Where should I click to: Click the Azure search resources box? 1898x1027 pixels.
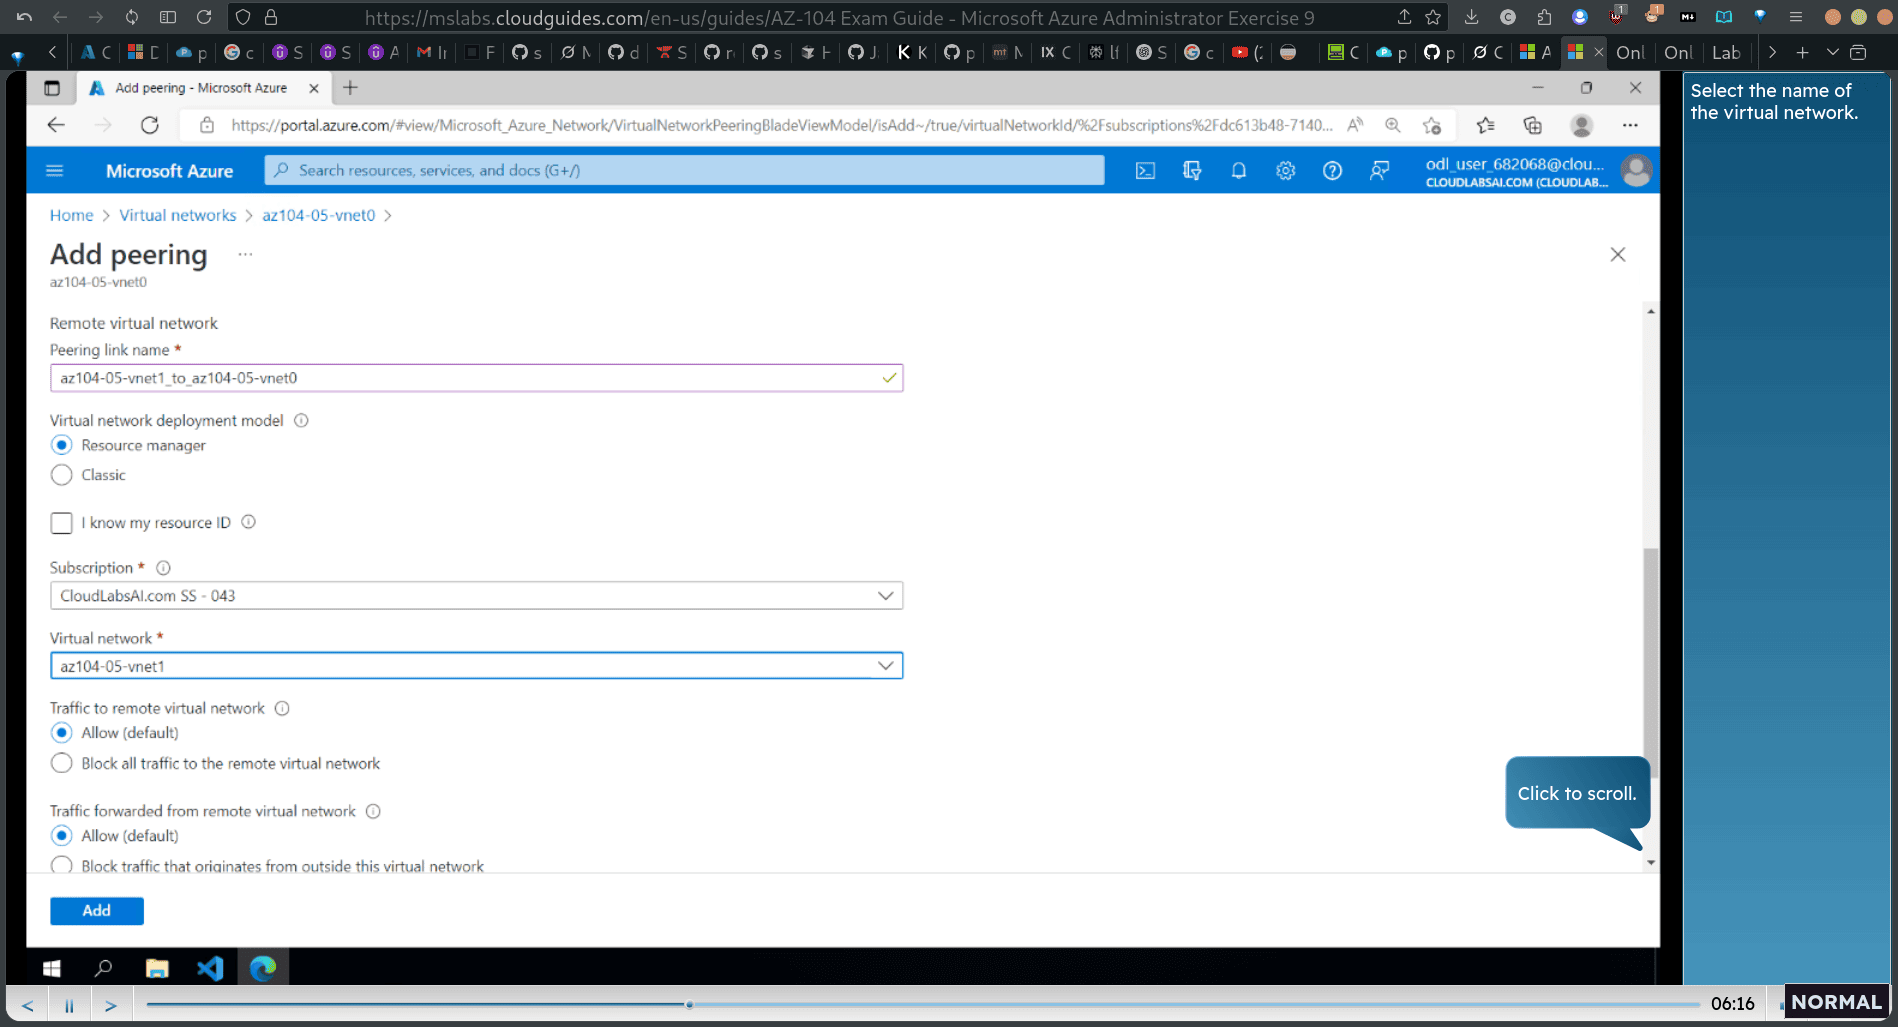point(684,171)
